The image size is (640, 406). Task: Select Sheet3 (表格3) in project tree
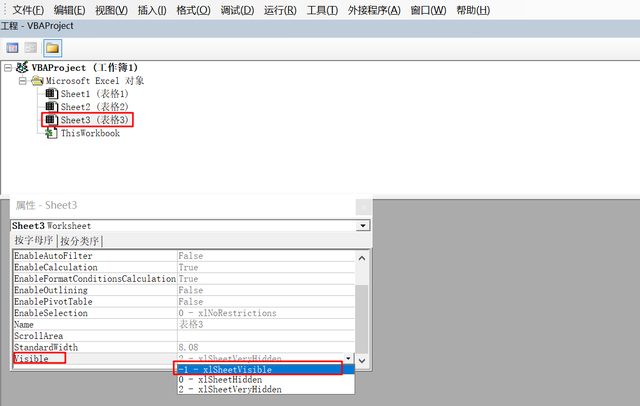94,120
